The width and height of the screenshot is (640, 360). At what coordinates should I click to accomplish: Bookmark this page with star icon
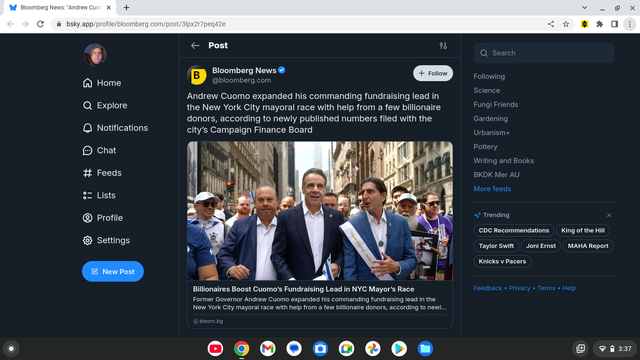pyautogui.click(x=566, y=24)
